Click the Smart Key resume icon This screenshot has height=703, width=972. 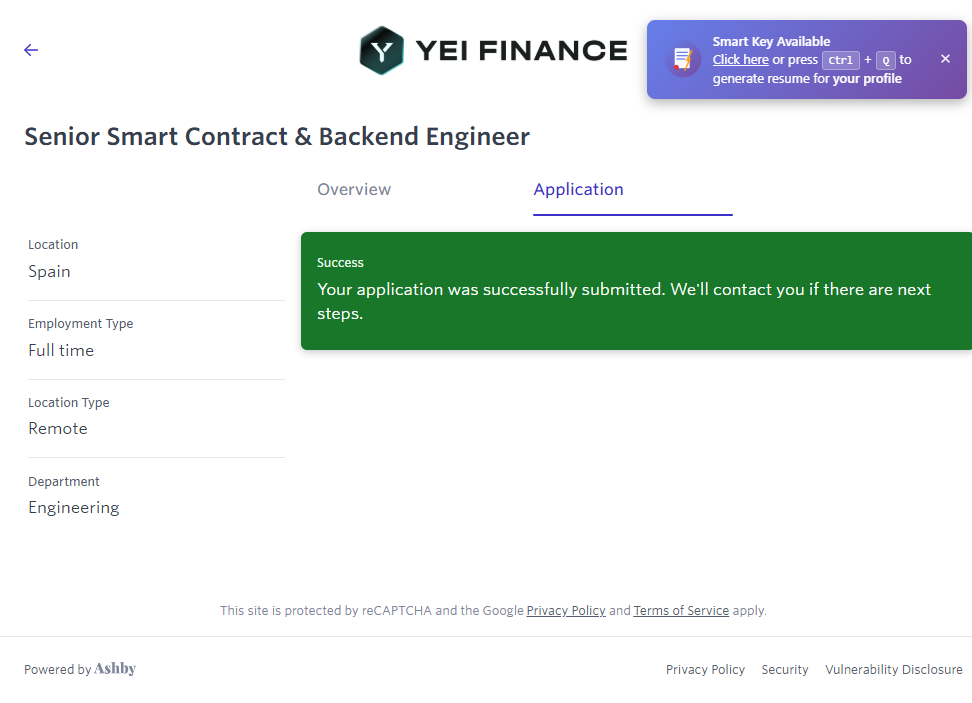coord(683,59)
